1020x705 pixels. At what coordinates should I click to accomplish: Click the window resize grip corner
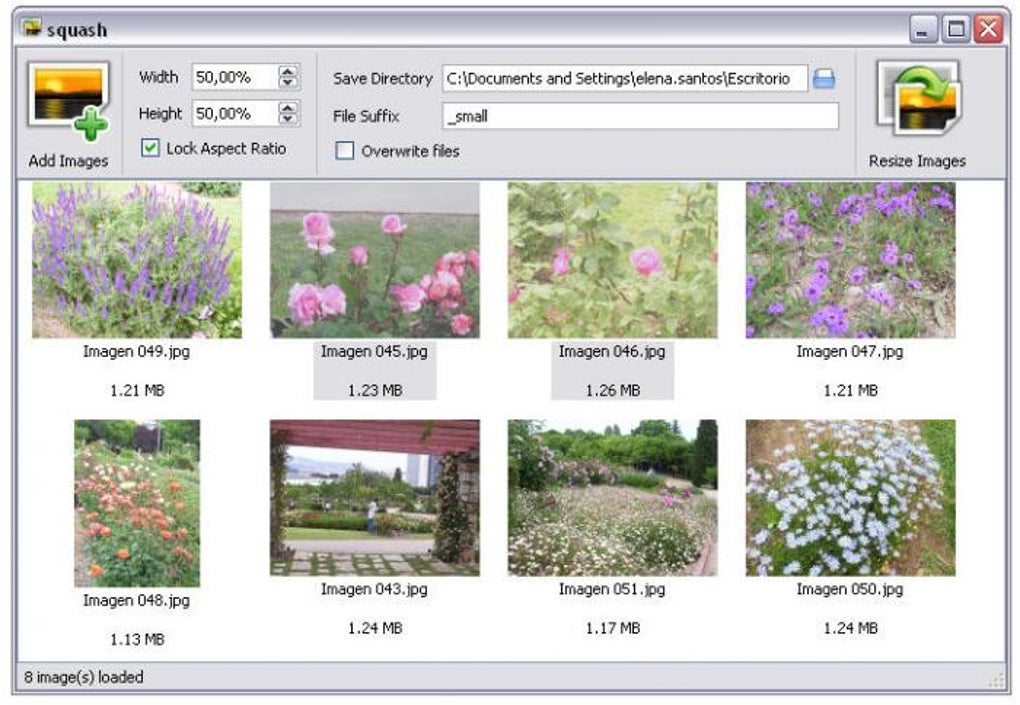coord(996,680)
